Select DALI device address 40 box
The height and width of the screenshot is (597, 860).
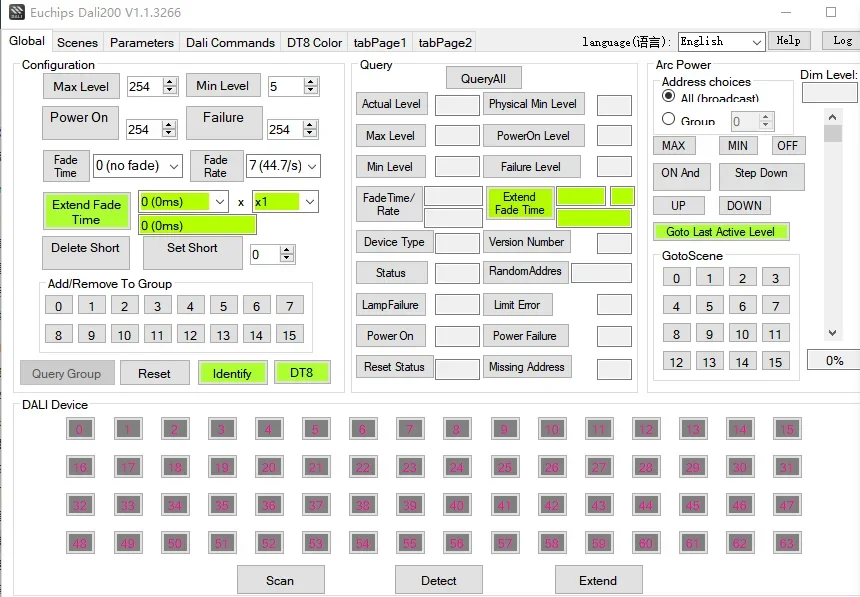[x=457, y=505]
